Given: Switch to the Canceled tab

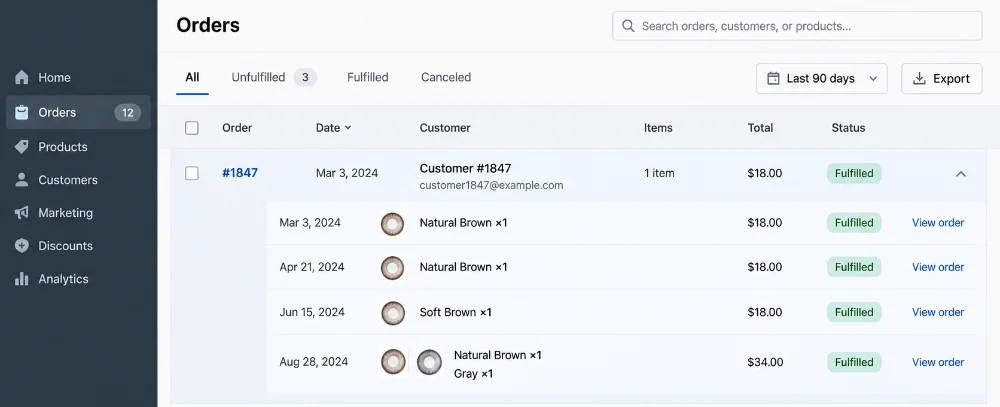Looking at the screenshot, I should click(x=446, y=77).
